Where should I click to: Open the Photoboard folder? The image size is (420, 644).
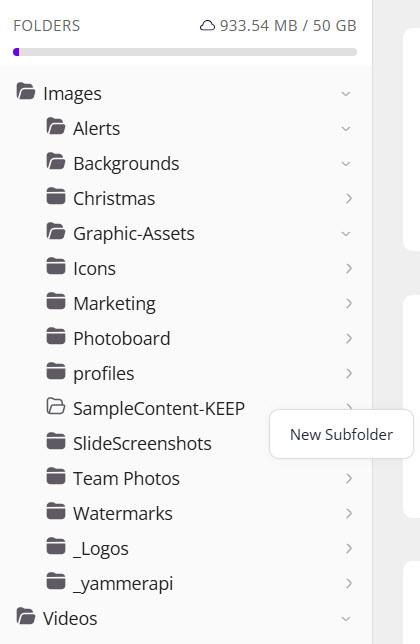click(122, 338)
